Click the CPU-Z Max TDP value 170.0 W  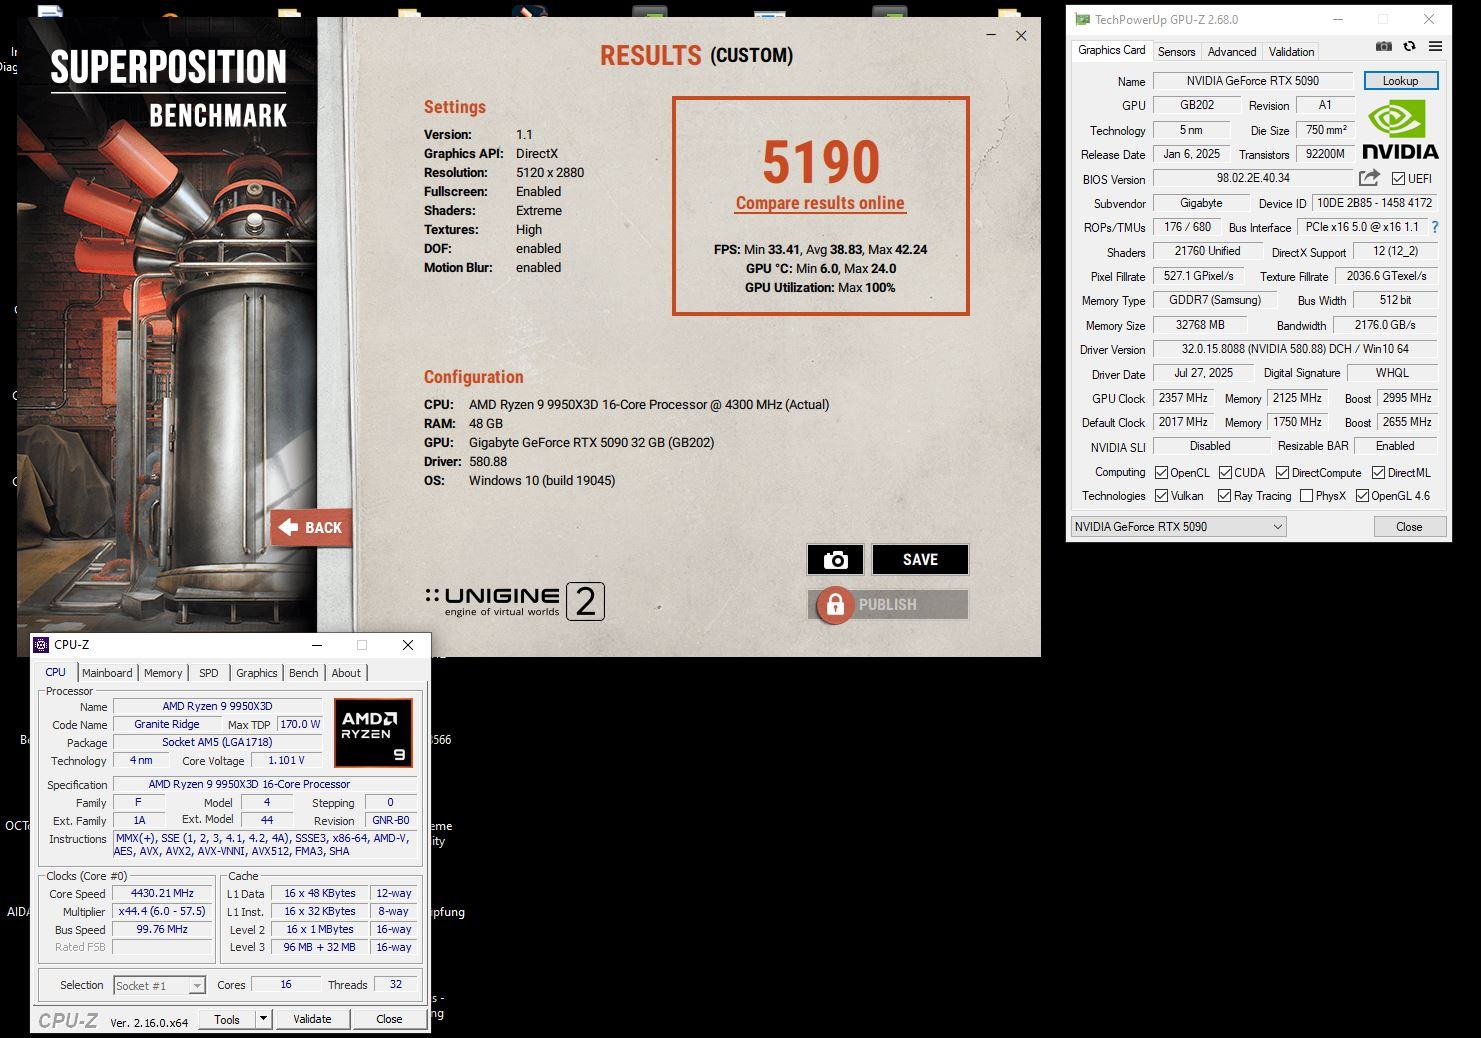click(300, 724)
